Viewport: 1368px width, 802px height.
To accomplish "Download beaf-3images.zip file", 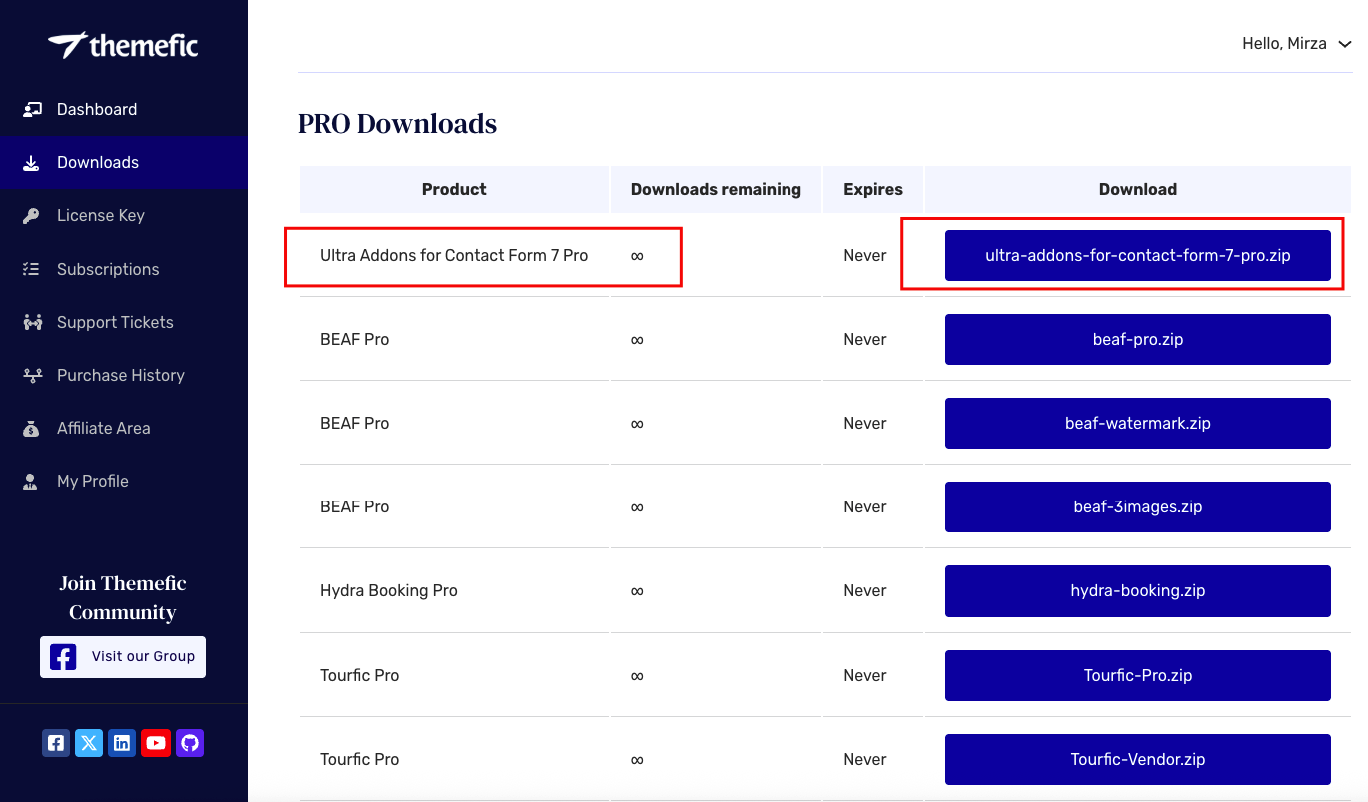I will (1137, 506).
